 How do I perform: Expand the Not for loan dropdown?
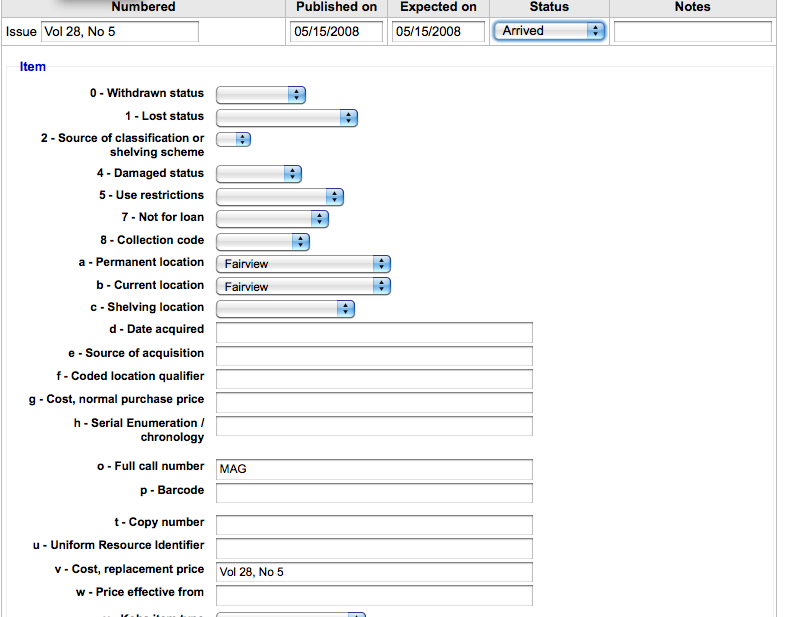click(x=272, y=219)
